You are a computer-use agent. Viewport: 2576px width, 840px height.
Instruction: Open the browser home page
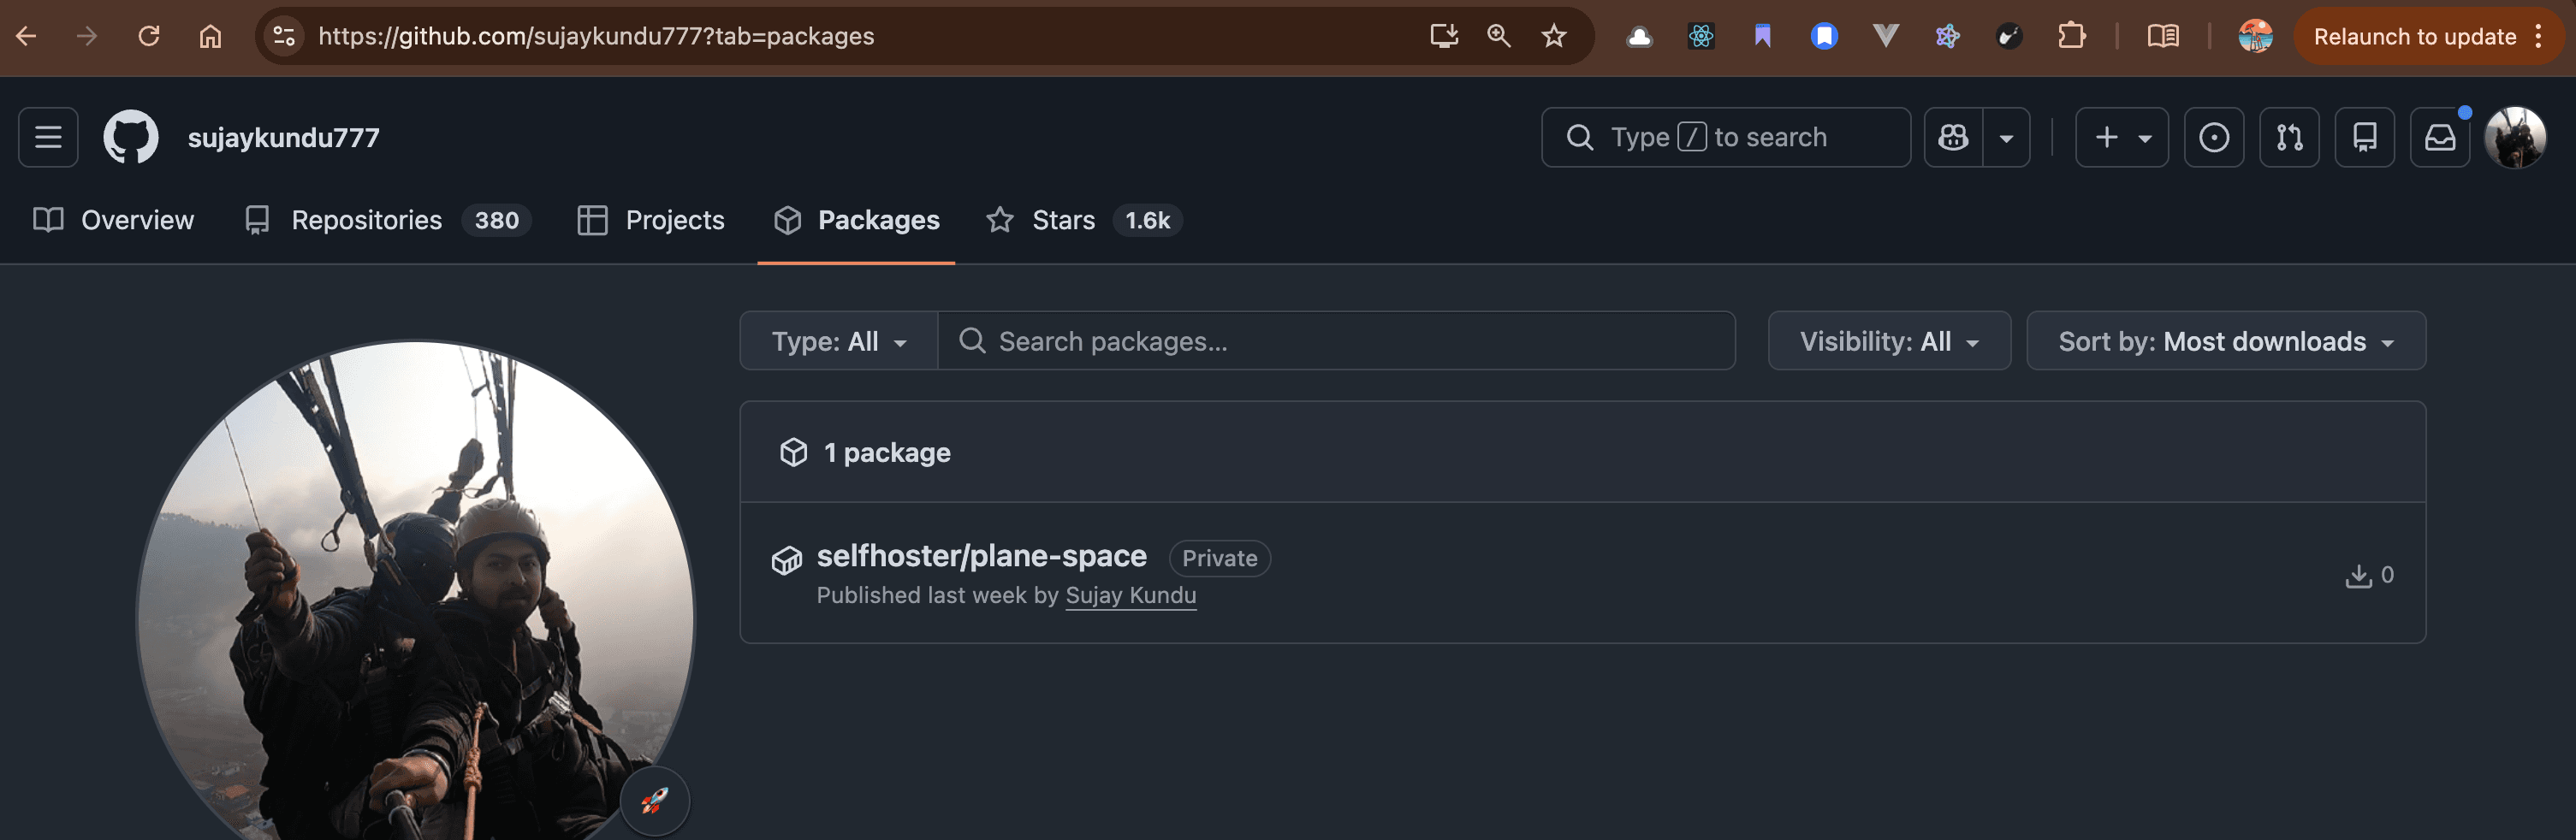210,36
